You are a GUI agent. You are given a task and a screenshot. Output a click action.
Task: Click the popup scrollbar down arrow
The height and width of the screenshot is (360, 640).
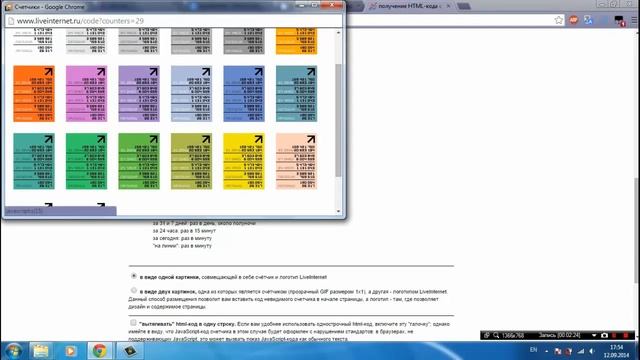click(x=338, y=211)
